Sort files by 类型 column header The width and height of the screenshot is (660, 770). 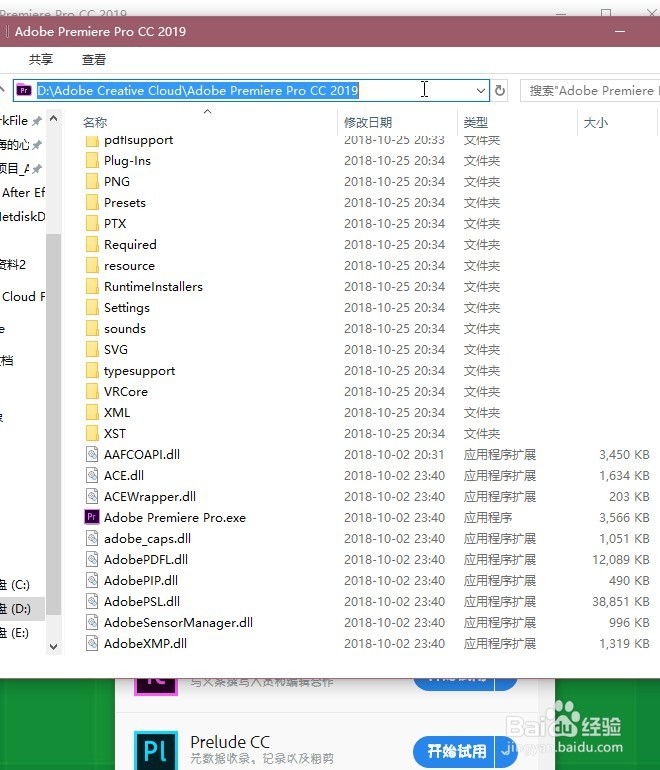click(x=475, y=122)
